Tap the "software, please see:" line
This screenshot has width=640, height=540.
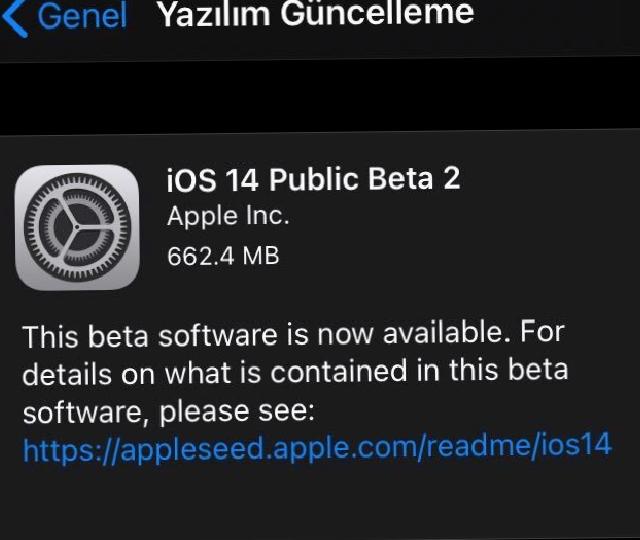click(x=169, y=411)
